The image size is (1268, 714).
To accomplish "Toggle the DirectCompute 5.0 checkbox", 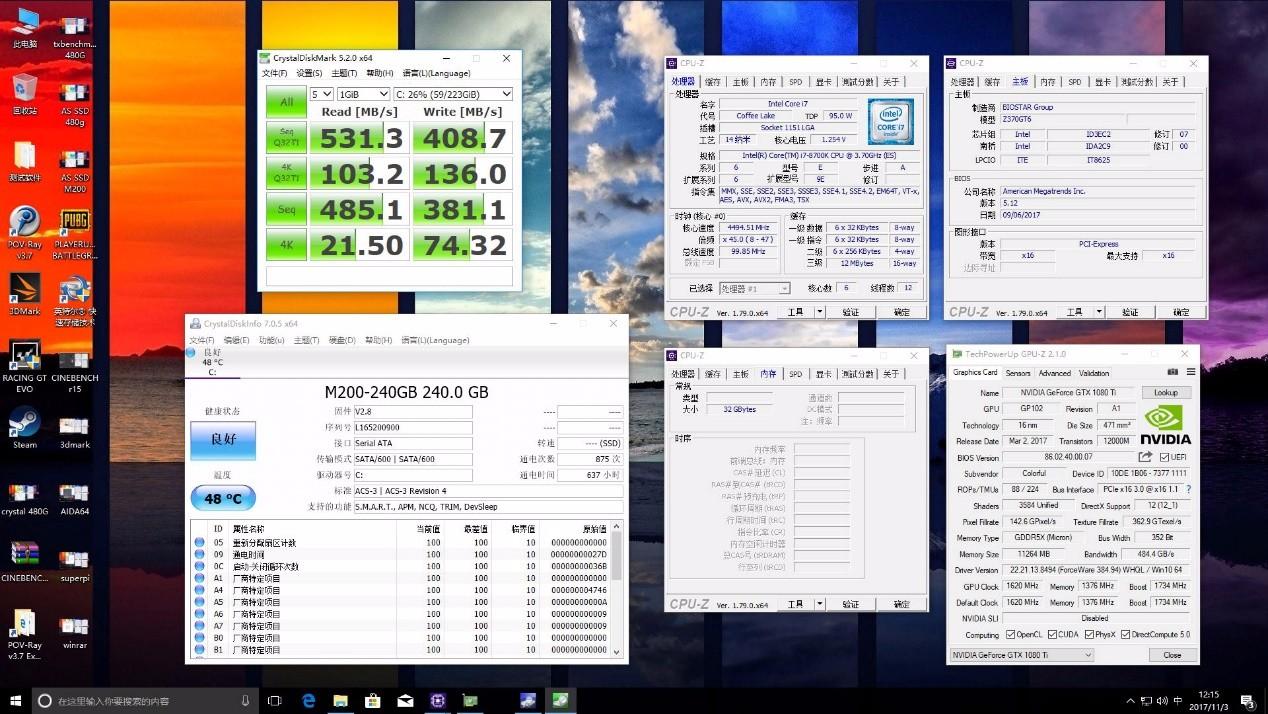I will point(1127,634).
